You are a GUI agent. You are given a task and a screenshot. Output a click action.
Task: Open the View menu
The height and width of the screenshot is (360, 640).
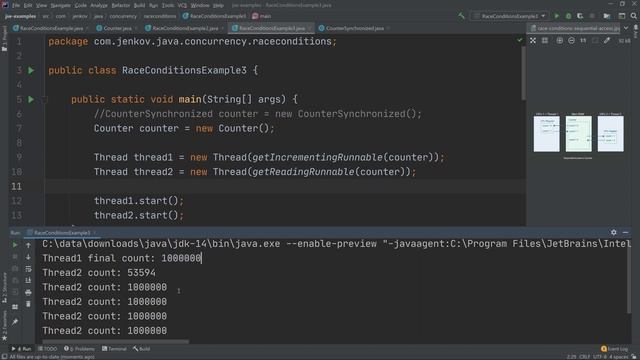point(41,5)
